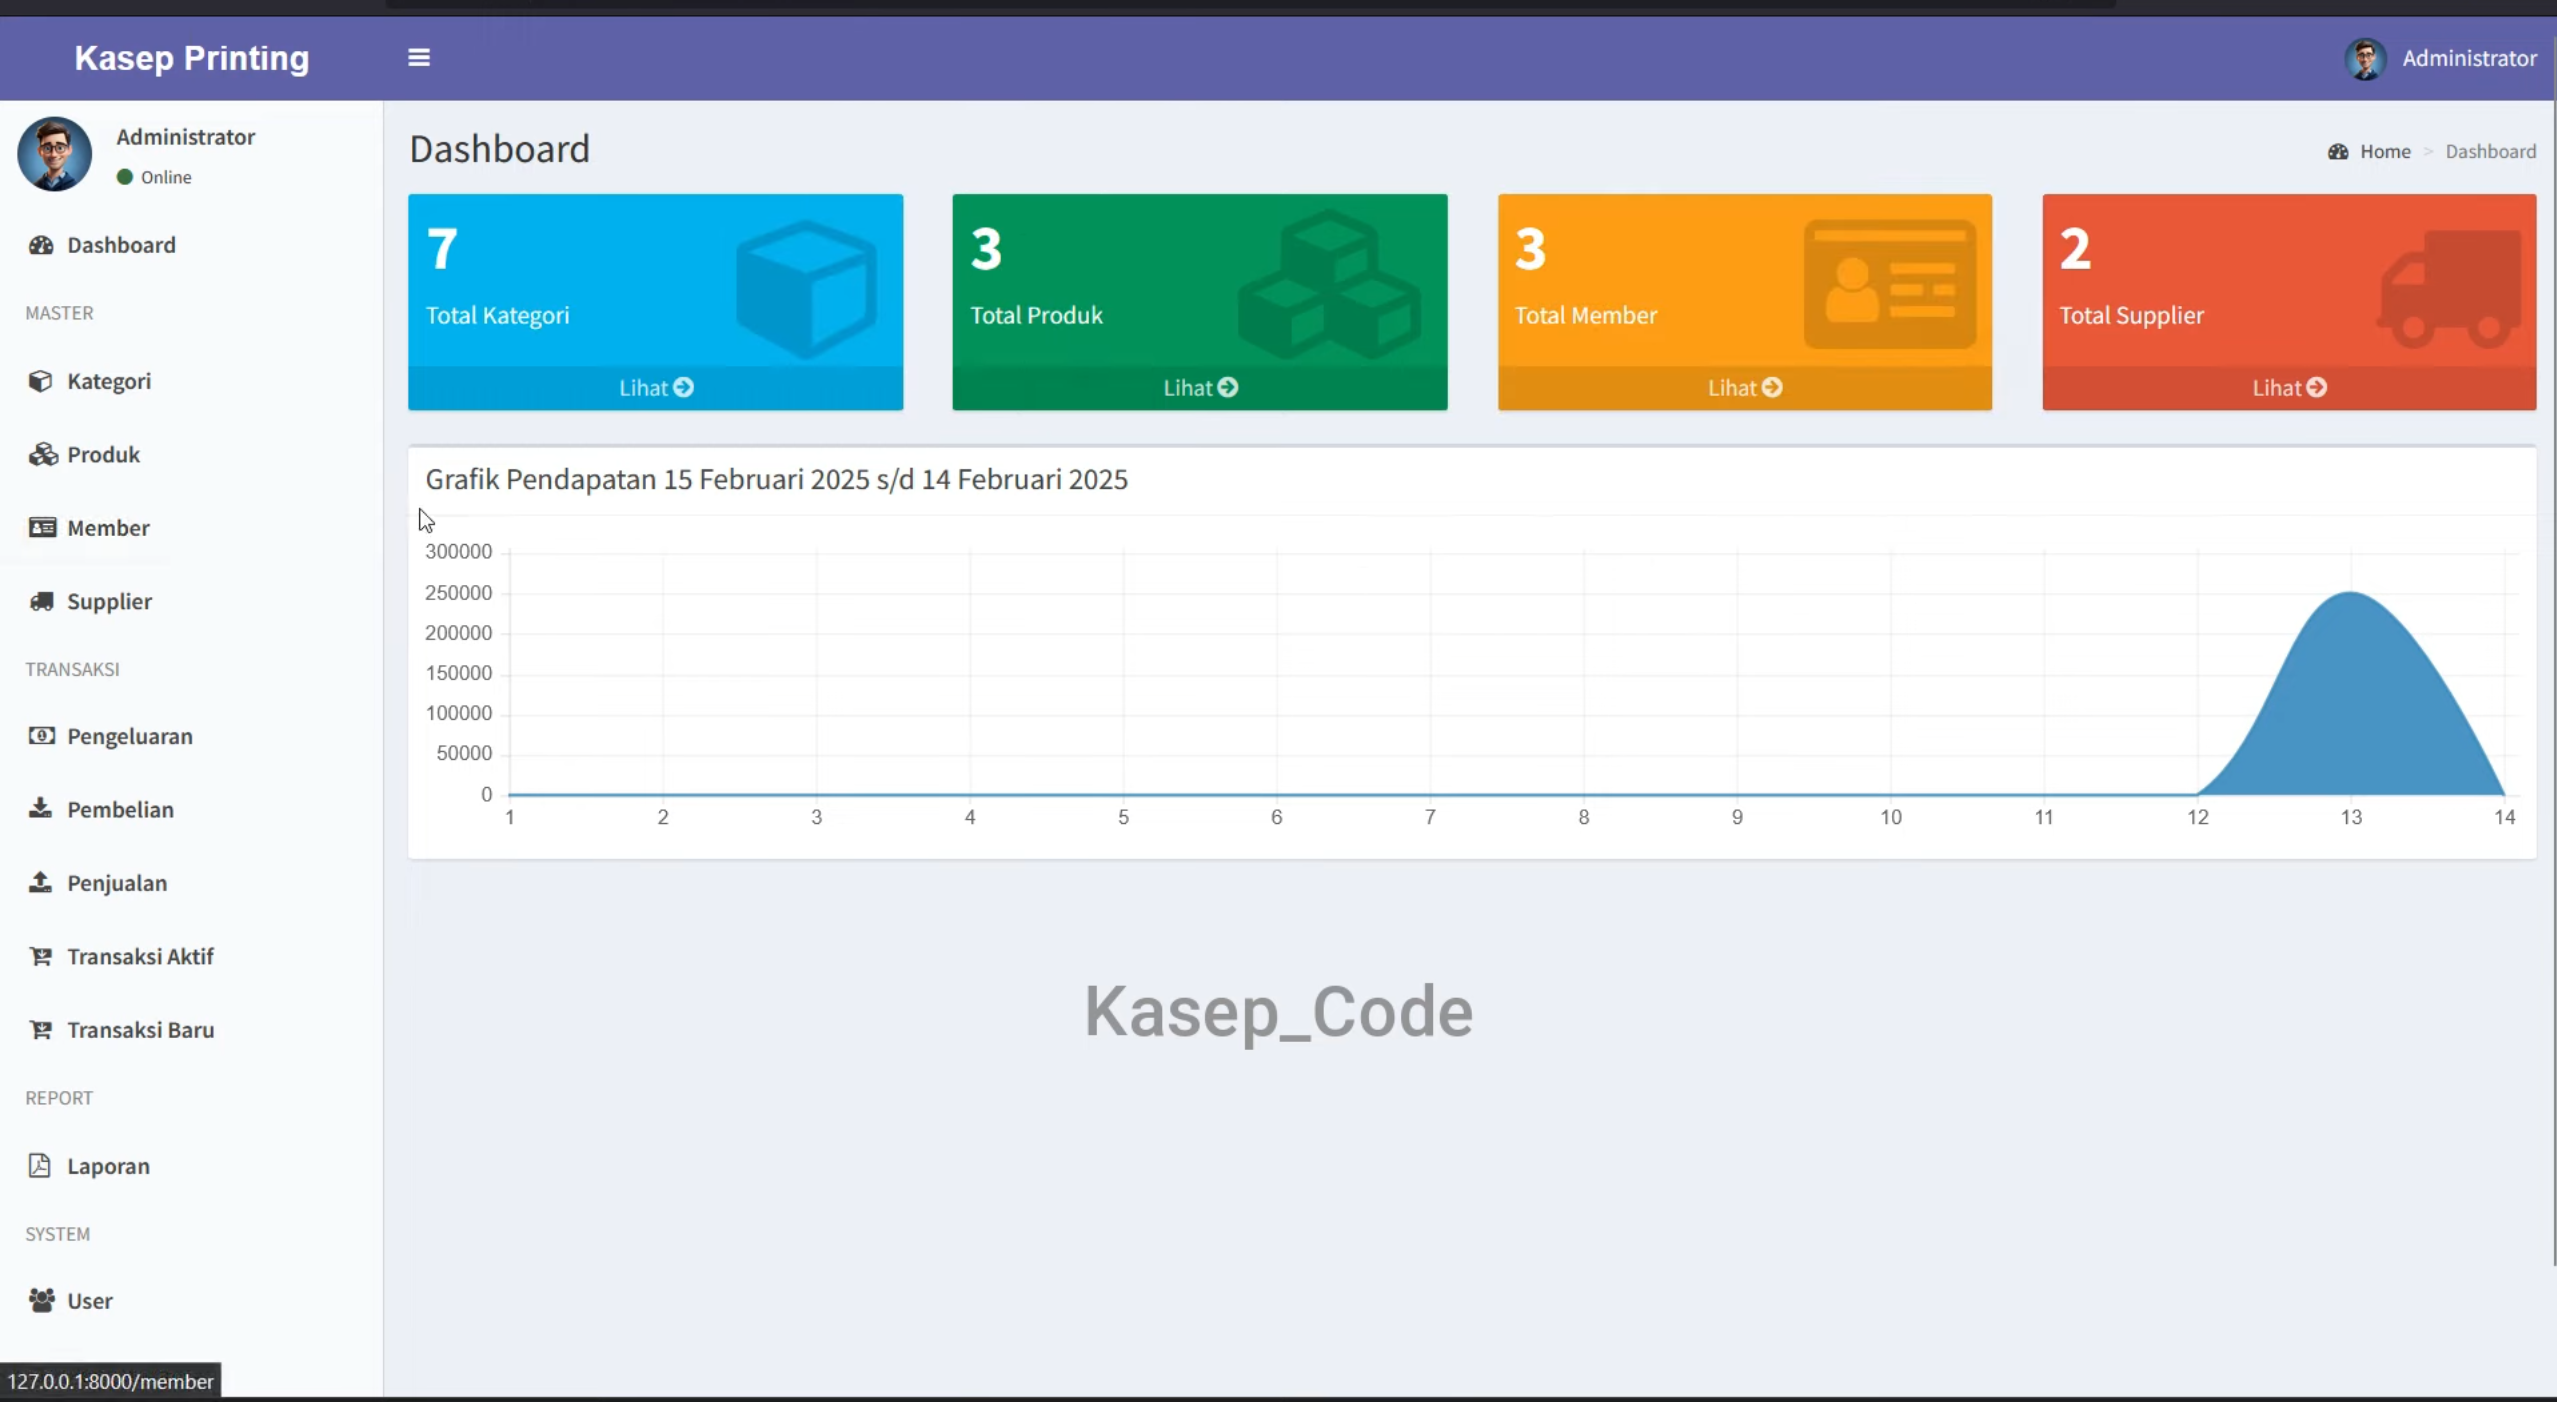Click the Home breadcrumb link
The image size is (2557, 1402).
tap(2385, 152)
